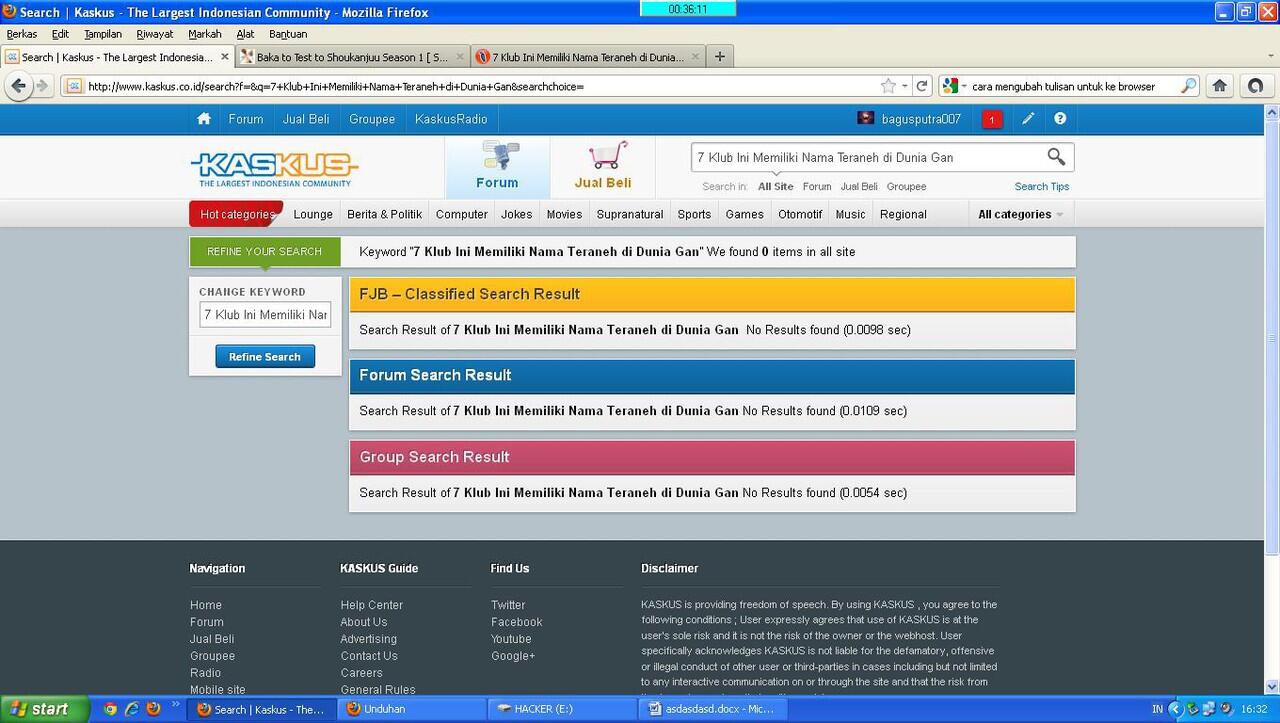
Task: Click the add-on icon right of Home button
Action: point(1256,86)
